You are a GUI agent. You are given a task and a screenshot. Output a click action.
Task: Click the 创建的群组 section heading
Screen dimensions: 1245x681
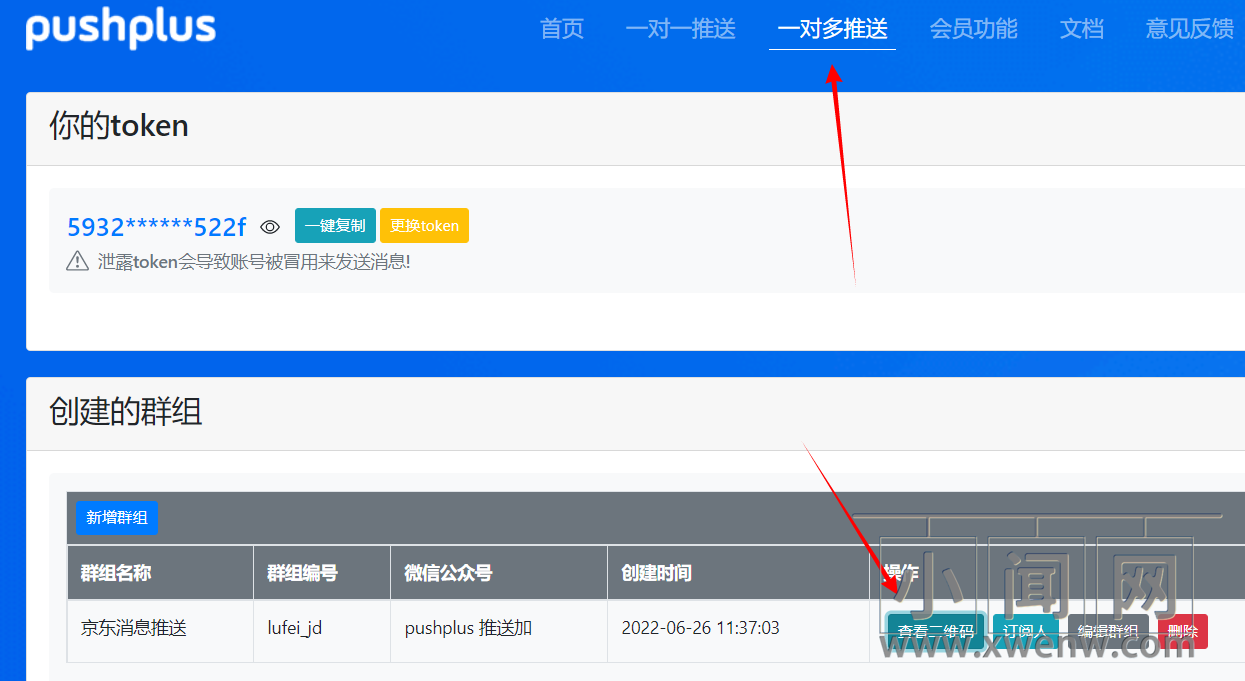126,411
